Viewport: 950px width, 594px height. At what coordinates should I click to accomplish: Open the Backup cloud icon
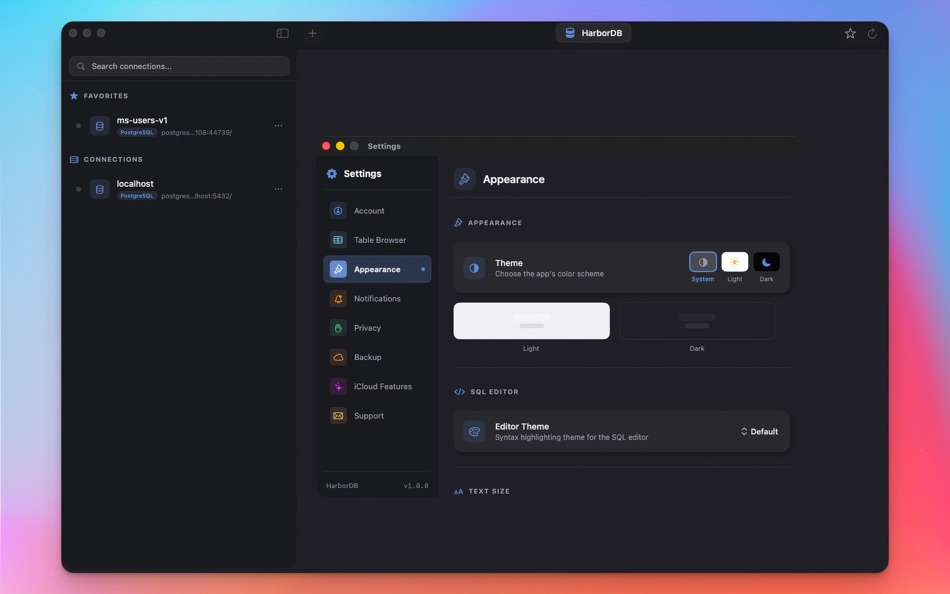339,357
